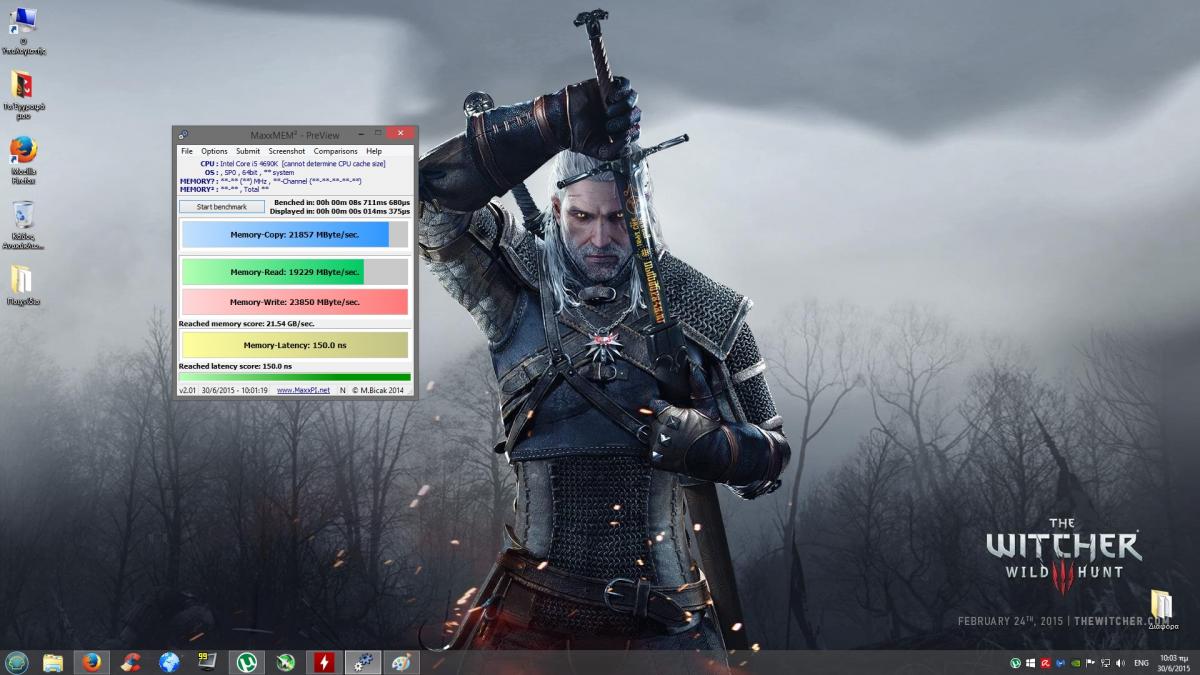
Task: Click the blue gears taskbar button
Action: pyautogui.click(x=363, y=662)
